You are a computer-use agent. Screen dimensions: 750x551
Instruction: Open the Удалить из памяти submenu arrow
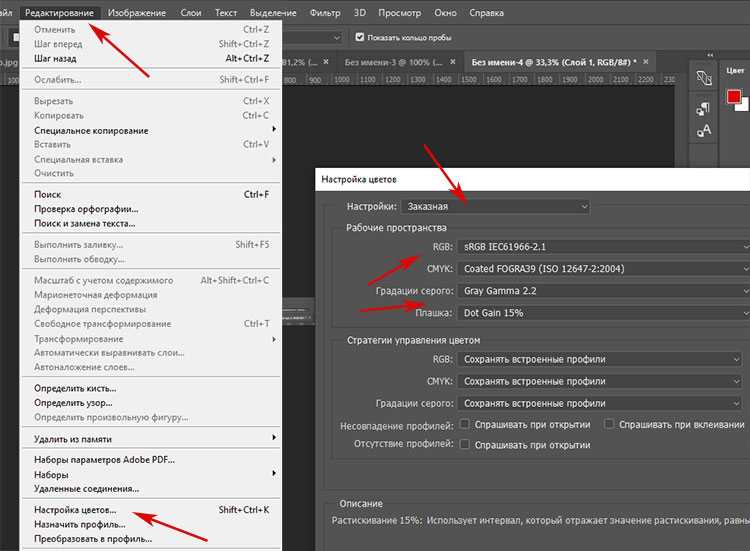pyautogui.click(x=274, y=438)
